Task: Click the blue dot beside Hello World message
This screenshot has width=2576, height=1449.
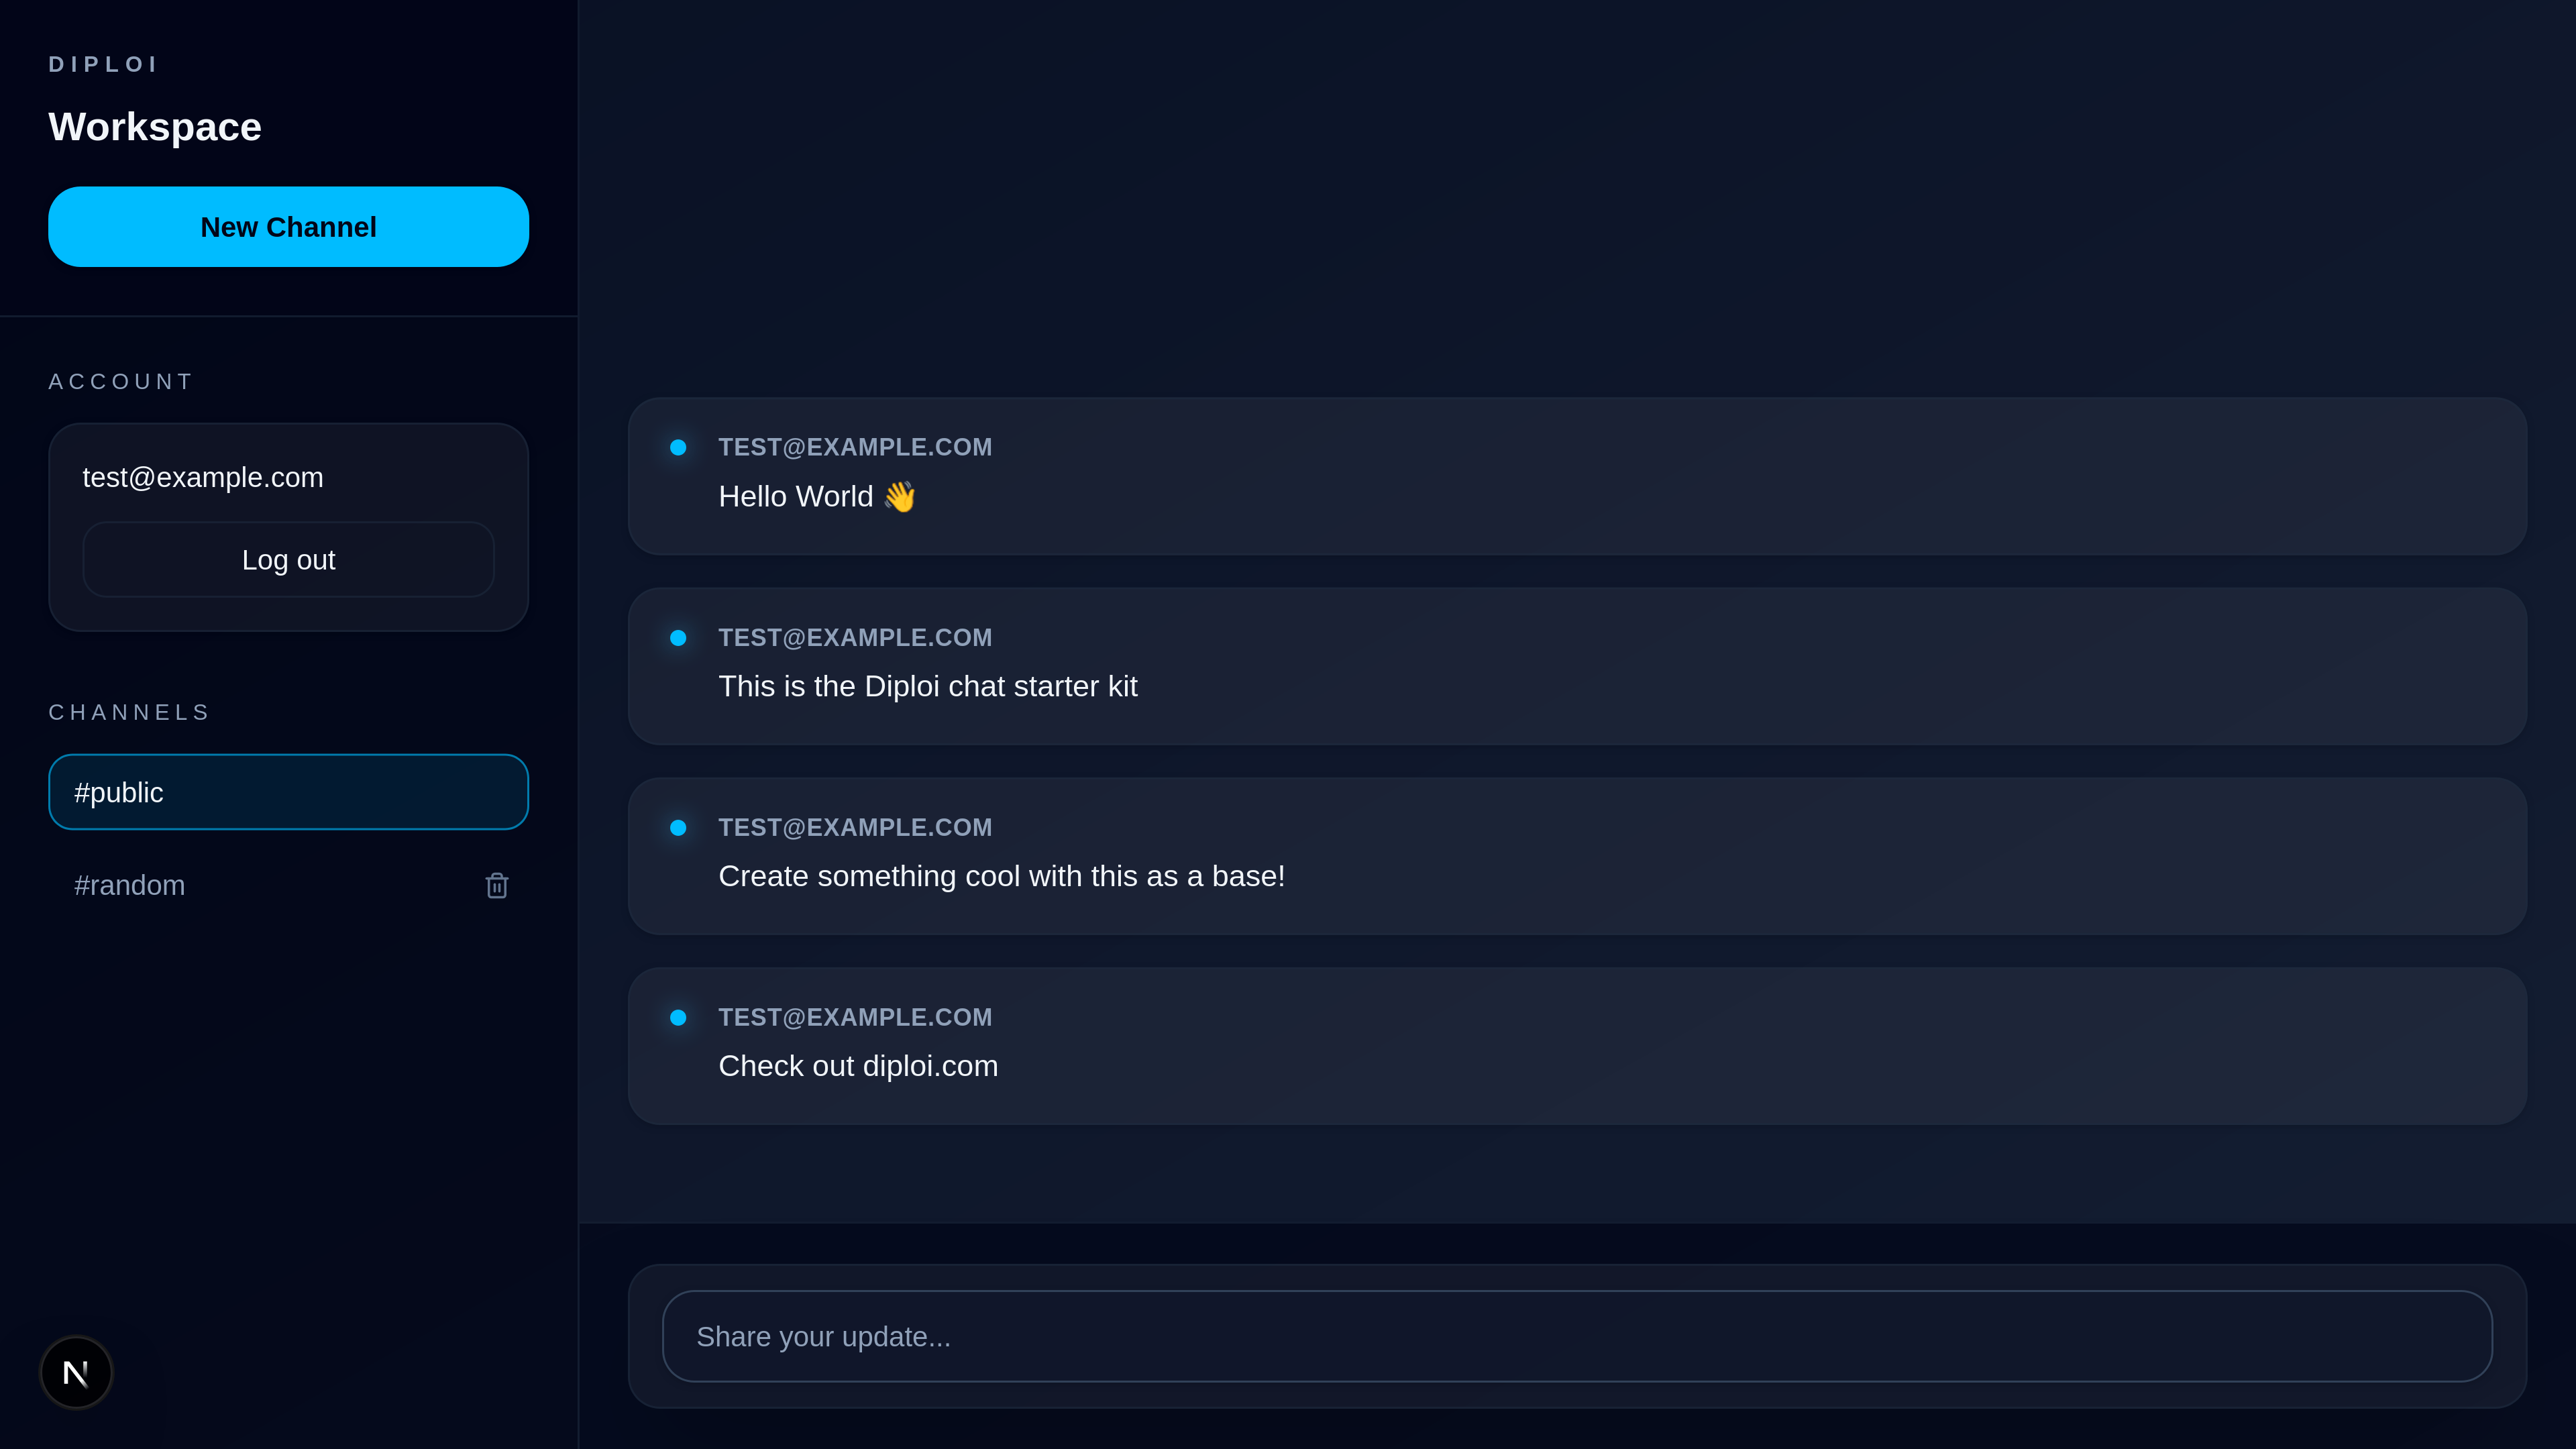Action: [678, 447]
